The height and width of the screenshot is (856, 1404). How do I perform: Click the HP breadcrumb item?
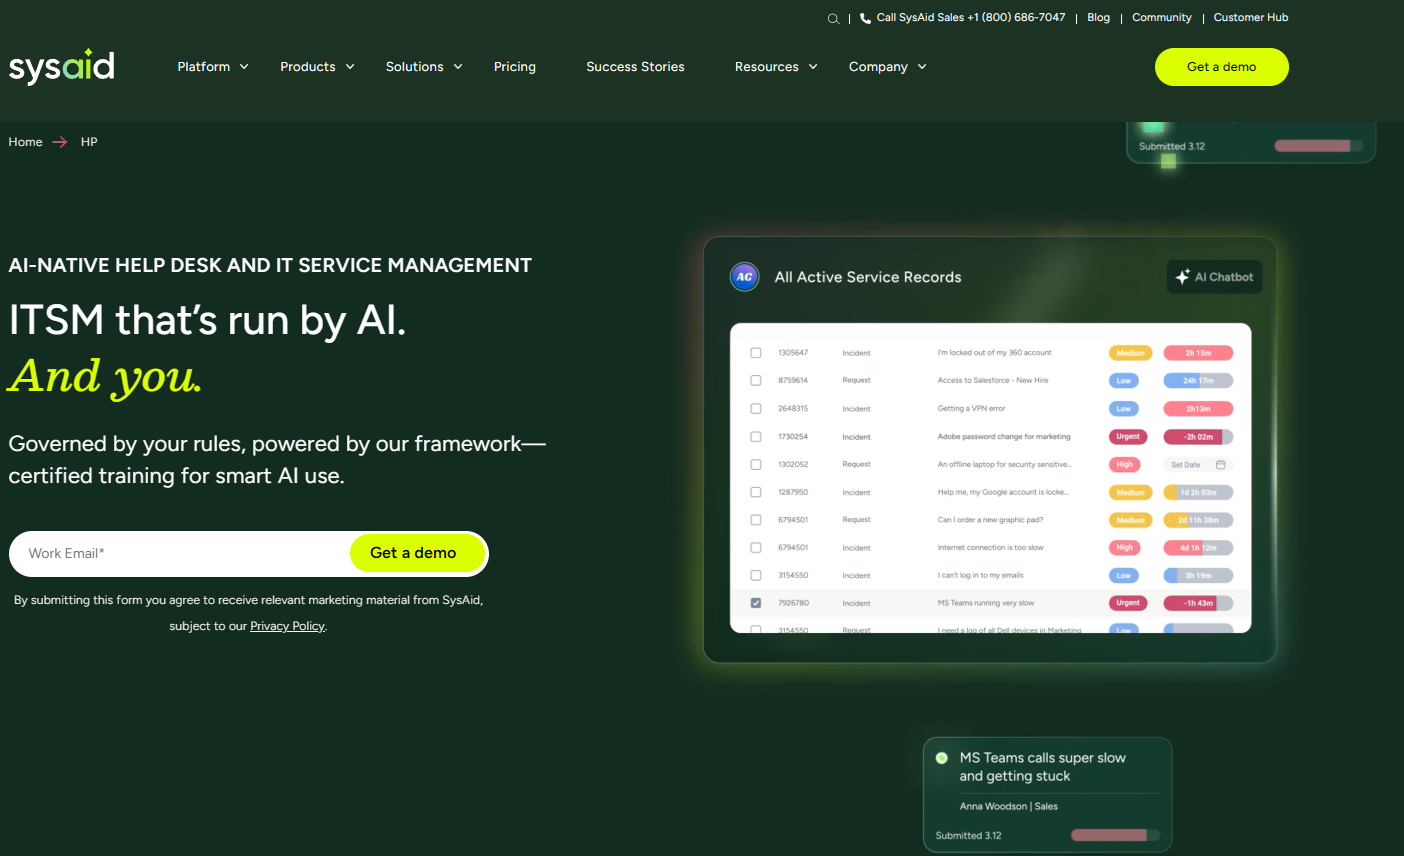(x=89, y=142)
